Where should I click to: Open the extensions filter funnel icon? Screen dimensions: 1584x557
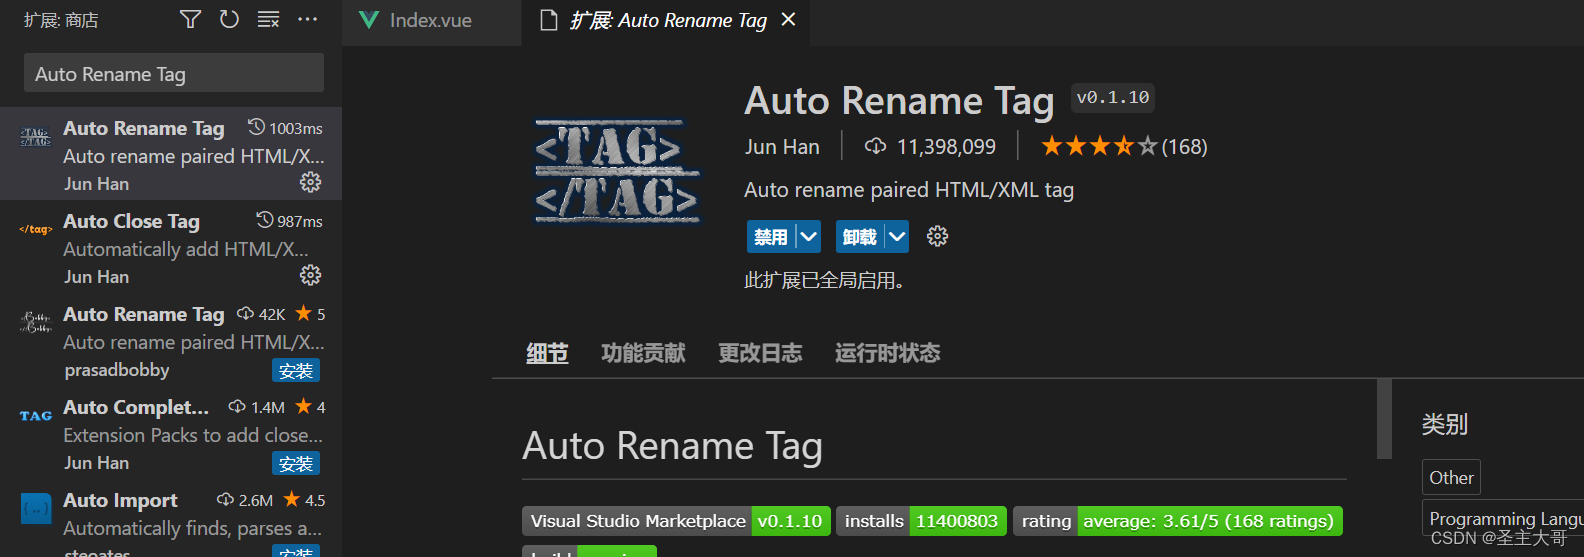(190, 19)
